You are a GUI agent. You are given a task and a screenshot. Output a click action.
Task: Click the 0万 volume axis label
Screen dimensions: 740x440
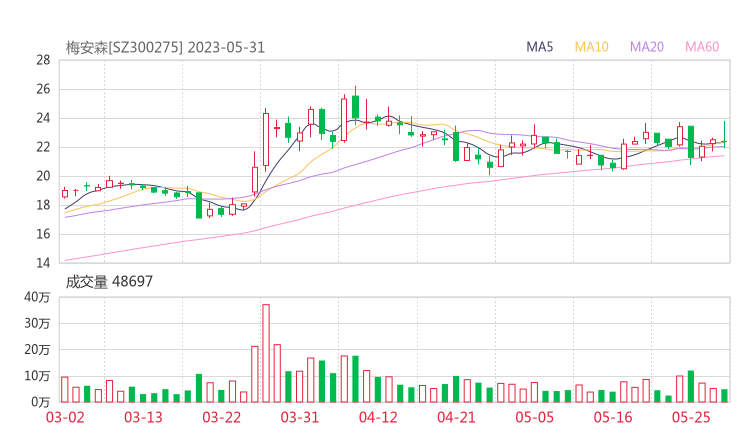point(41,402)
